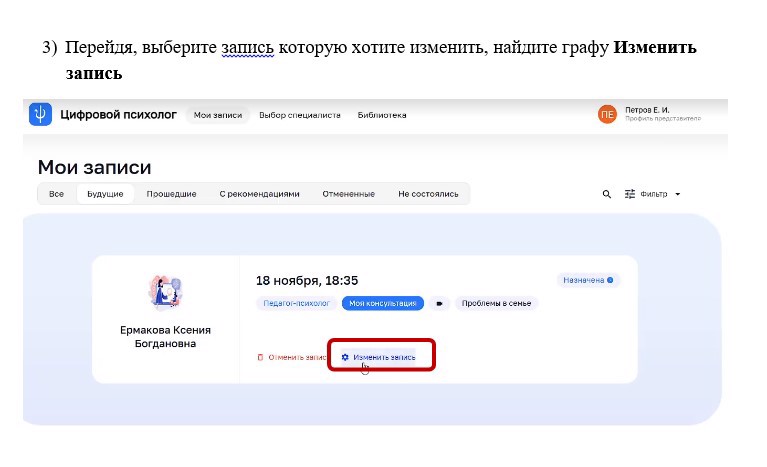Switch to the Все tab
Viewport: 767px width, 467px height.
[x=56, y=194]
